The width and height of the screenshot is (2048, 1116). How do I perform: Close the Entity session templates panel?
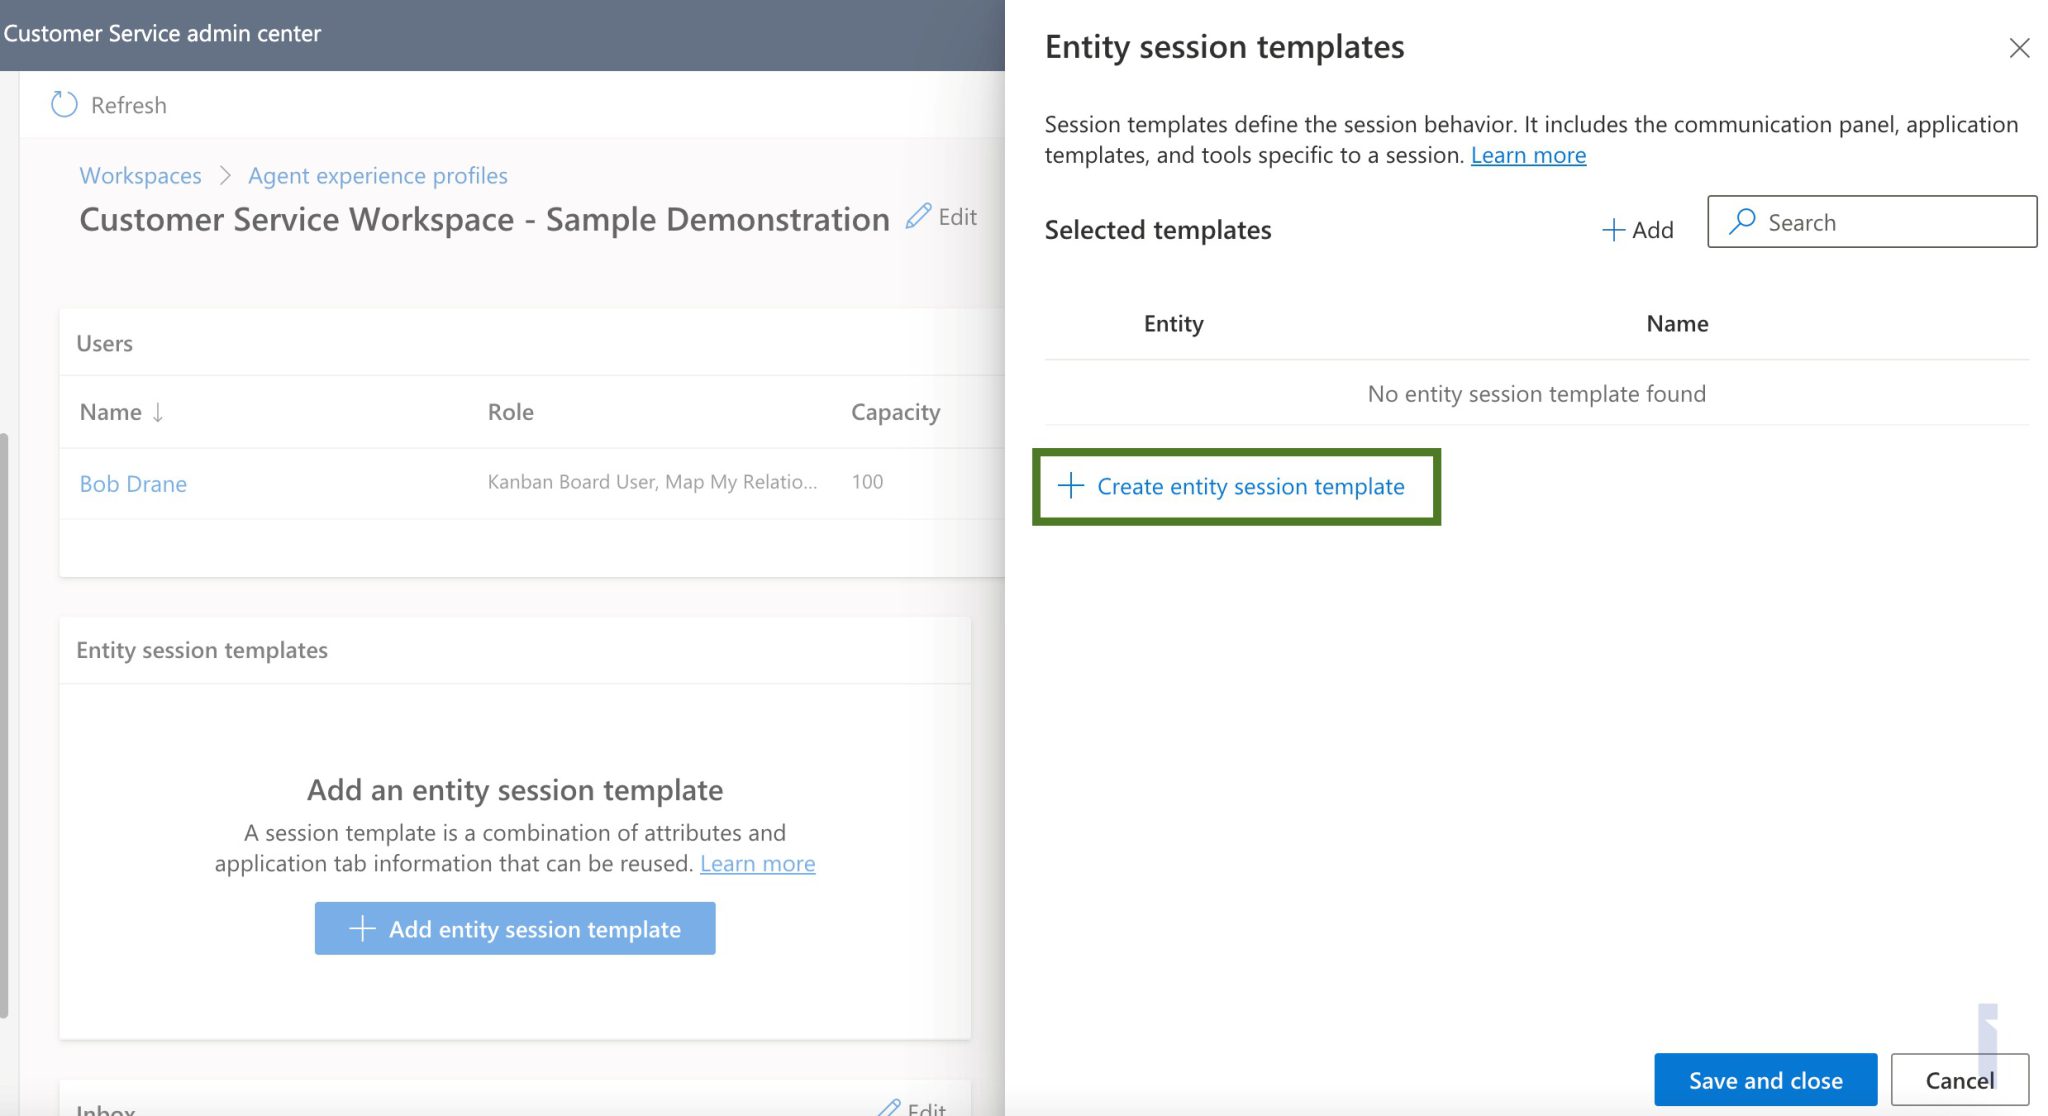click(x=2019, y=47)
